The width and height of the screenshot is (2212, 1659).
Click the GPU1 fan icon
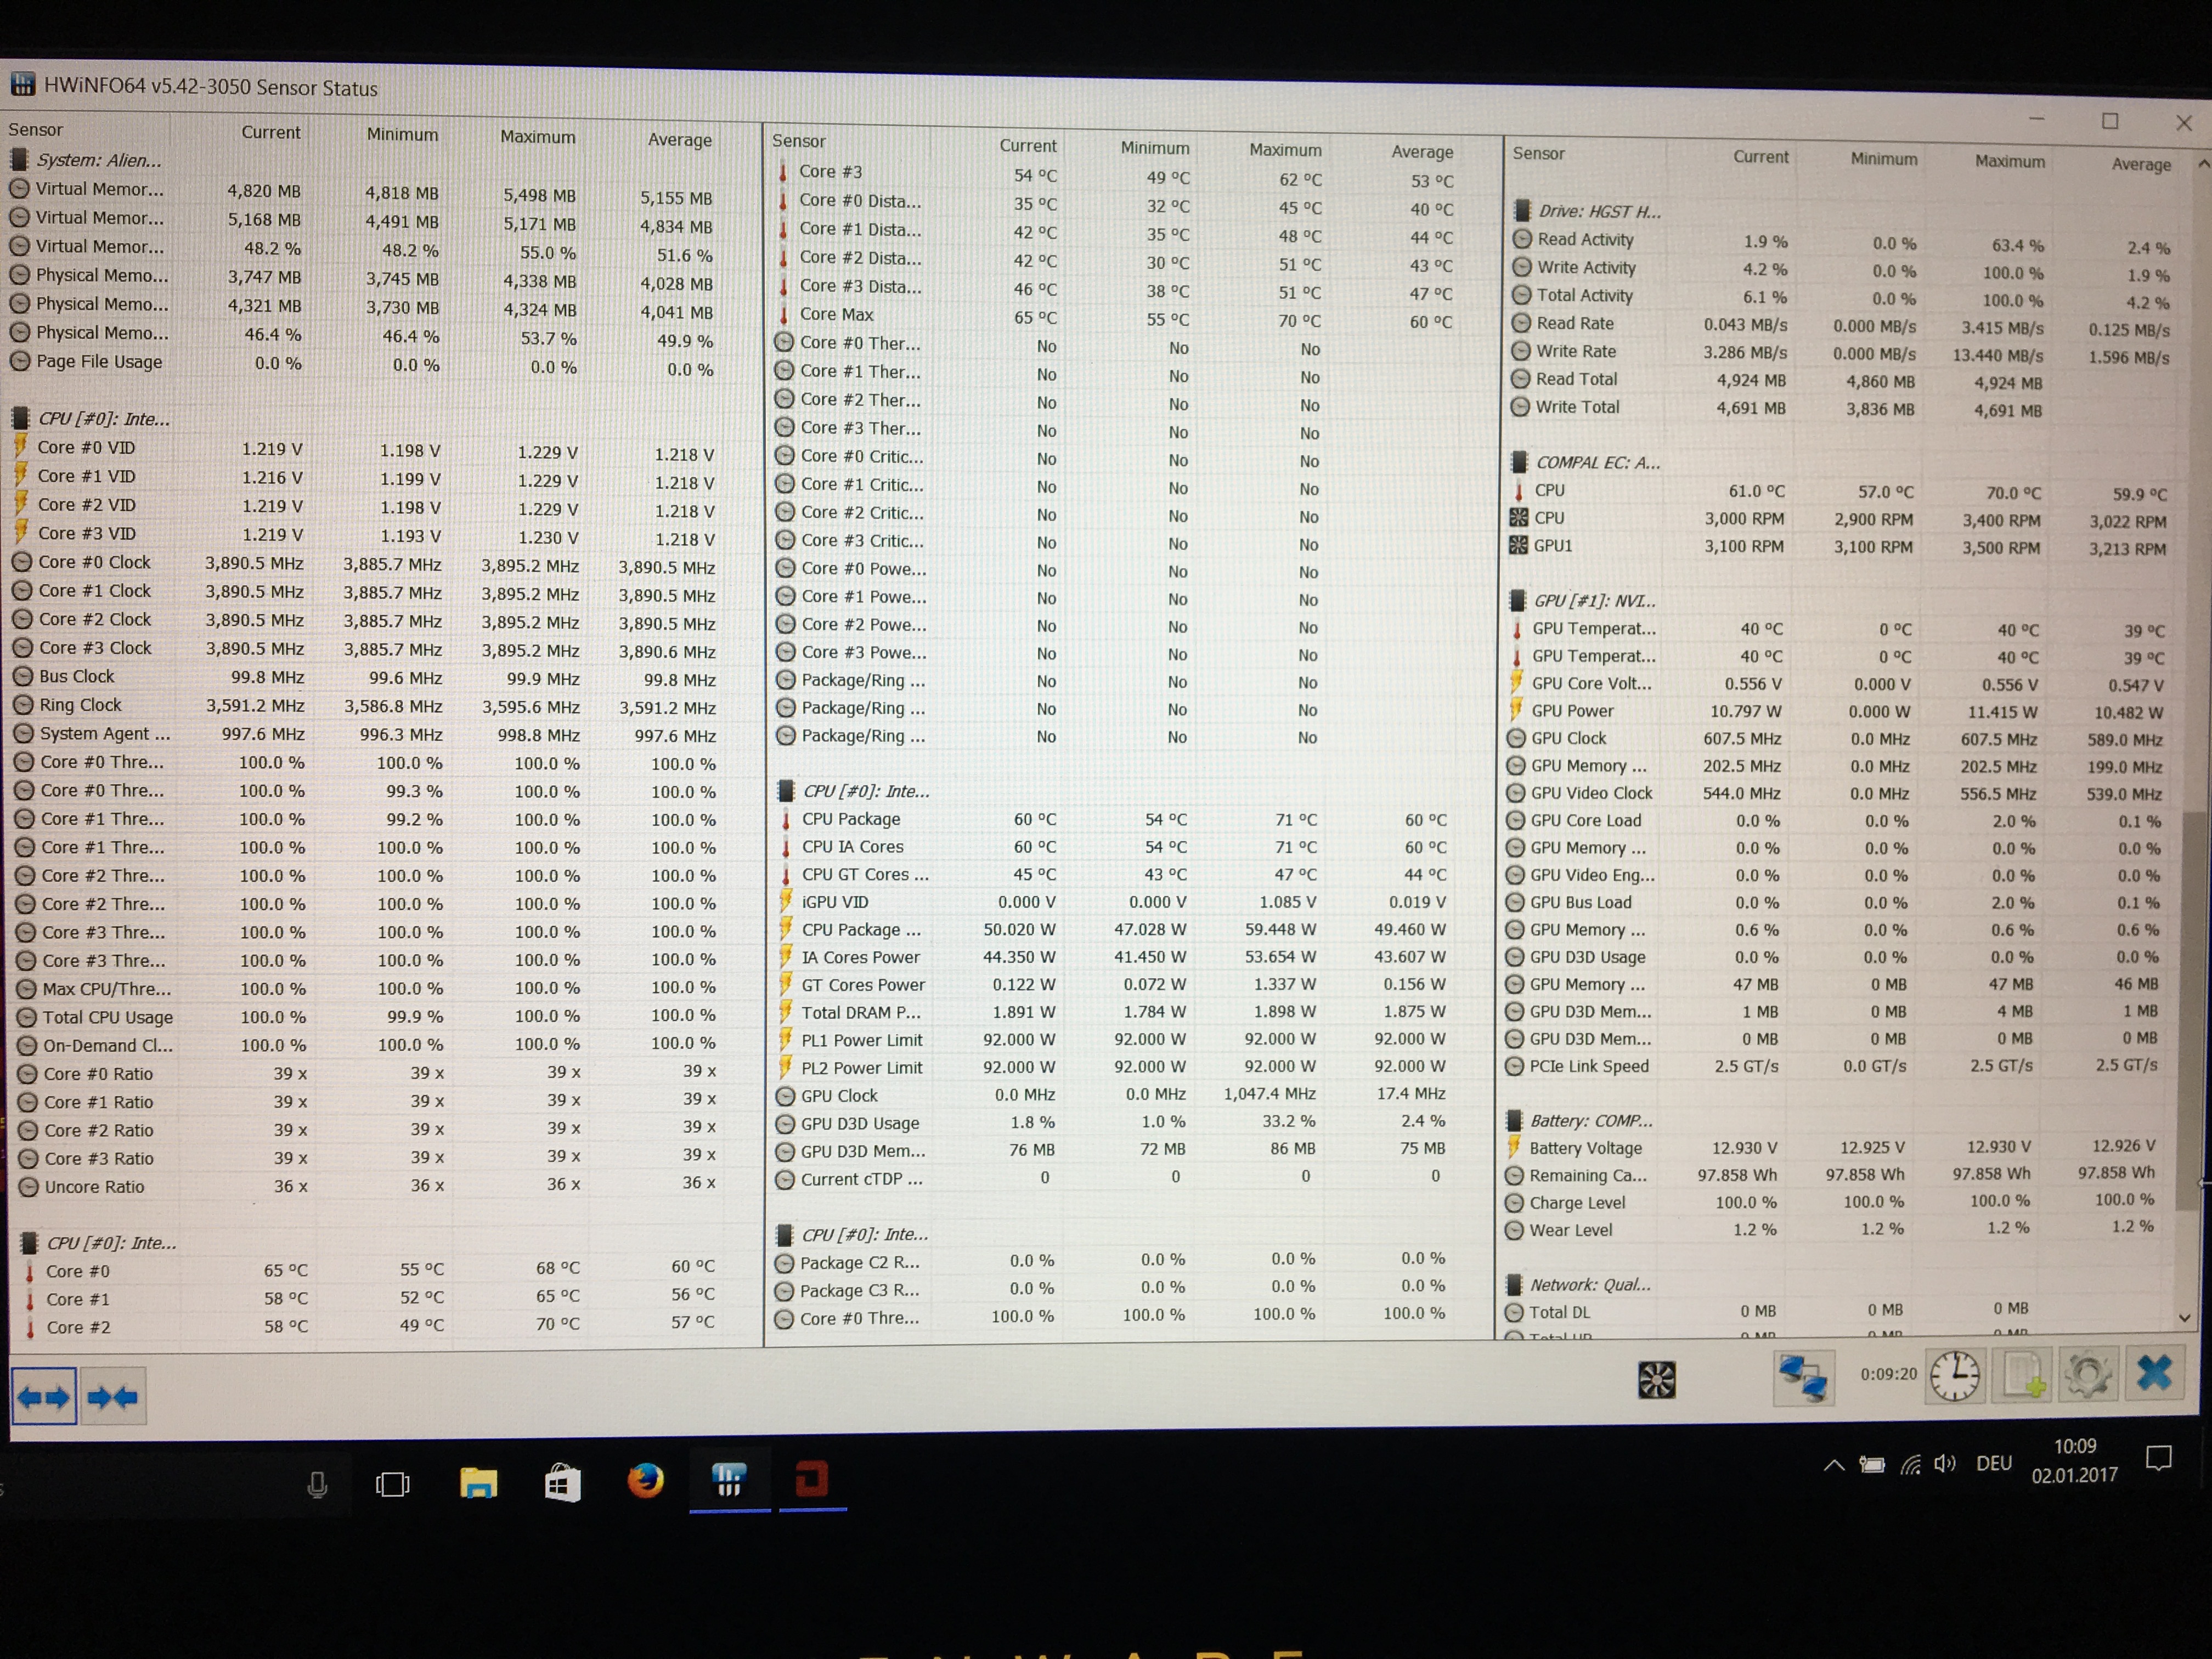pos(1518,545)
